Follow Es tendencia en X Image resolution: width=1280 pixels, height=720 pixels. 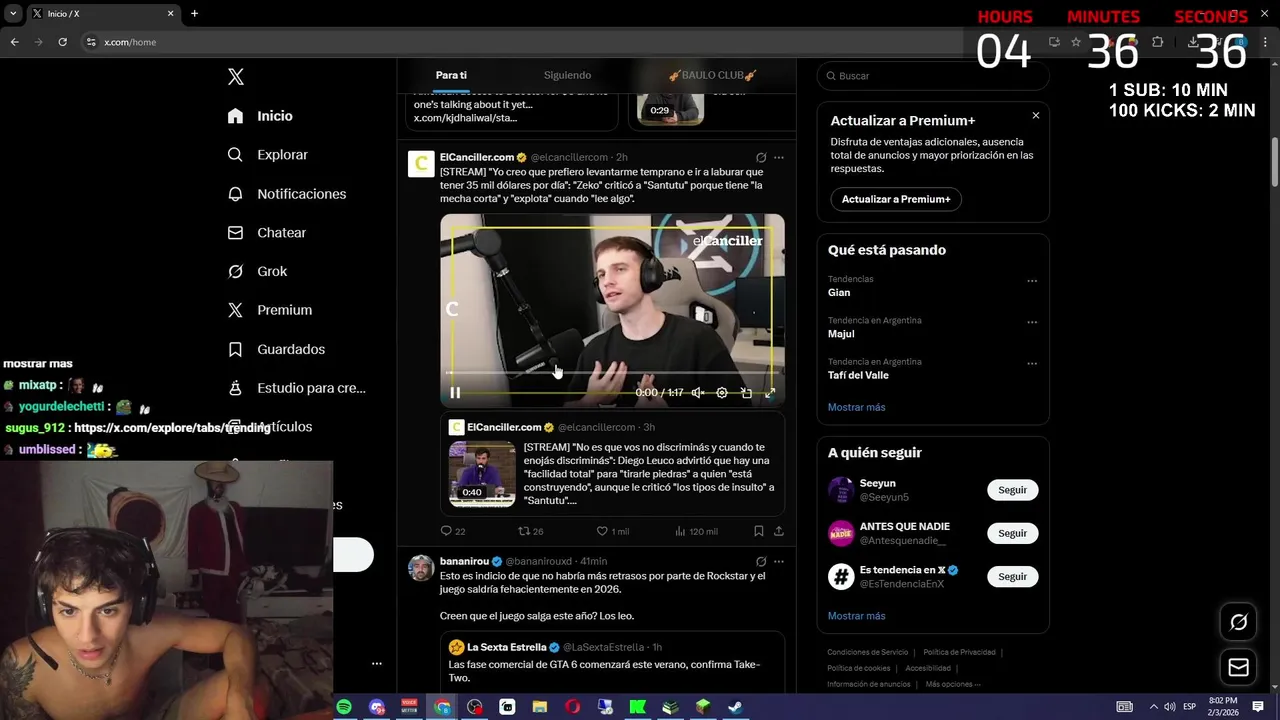click(x=1012, y=576)
